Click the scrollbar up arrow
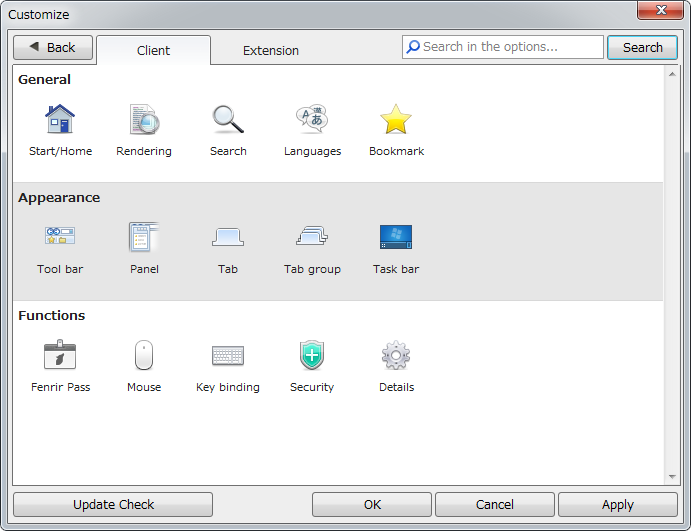Screen dimensions: 691x531 [672, 74]
